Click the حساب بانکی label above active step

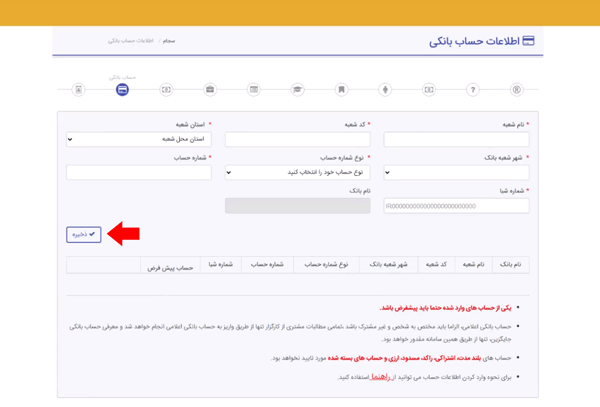[122, 77]
